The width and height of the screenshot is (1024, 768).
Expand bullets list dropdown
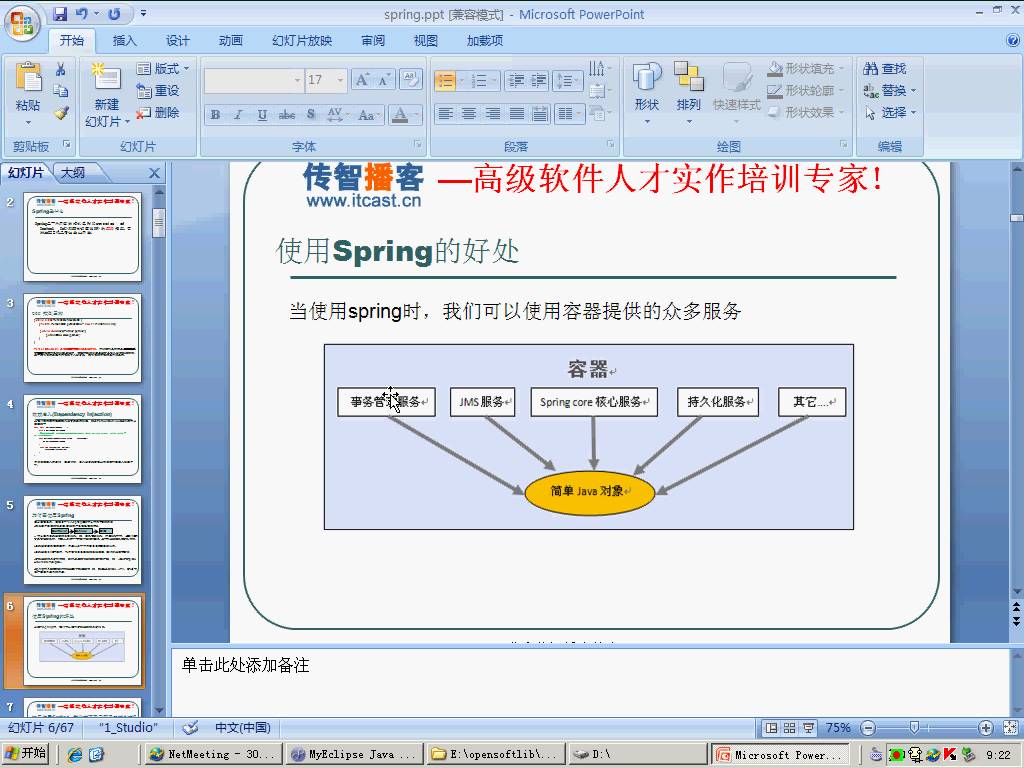461,80
